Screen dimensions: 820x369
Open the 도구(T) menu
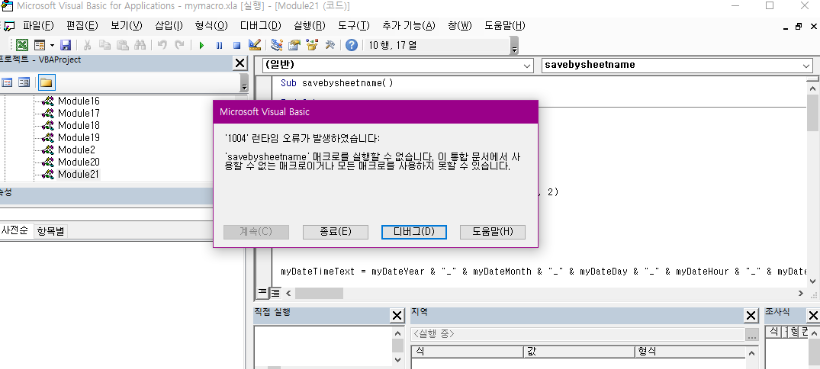(354, 26)
